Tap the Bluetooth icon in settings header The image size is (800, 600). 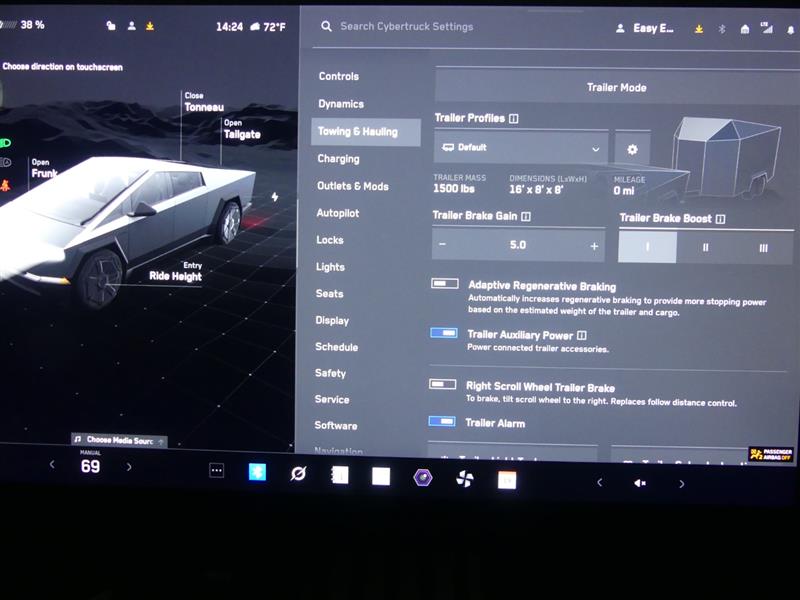click(721, 29)
